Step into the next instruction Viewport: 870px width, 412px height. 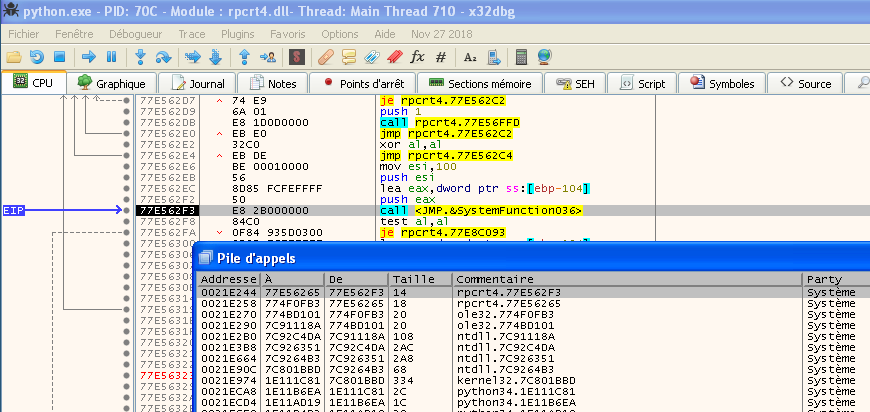140,57
